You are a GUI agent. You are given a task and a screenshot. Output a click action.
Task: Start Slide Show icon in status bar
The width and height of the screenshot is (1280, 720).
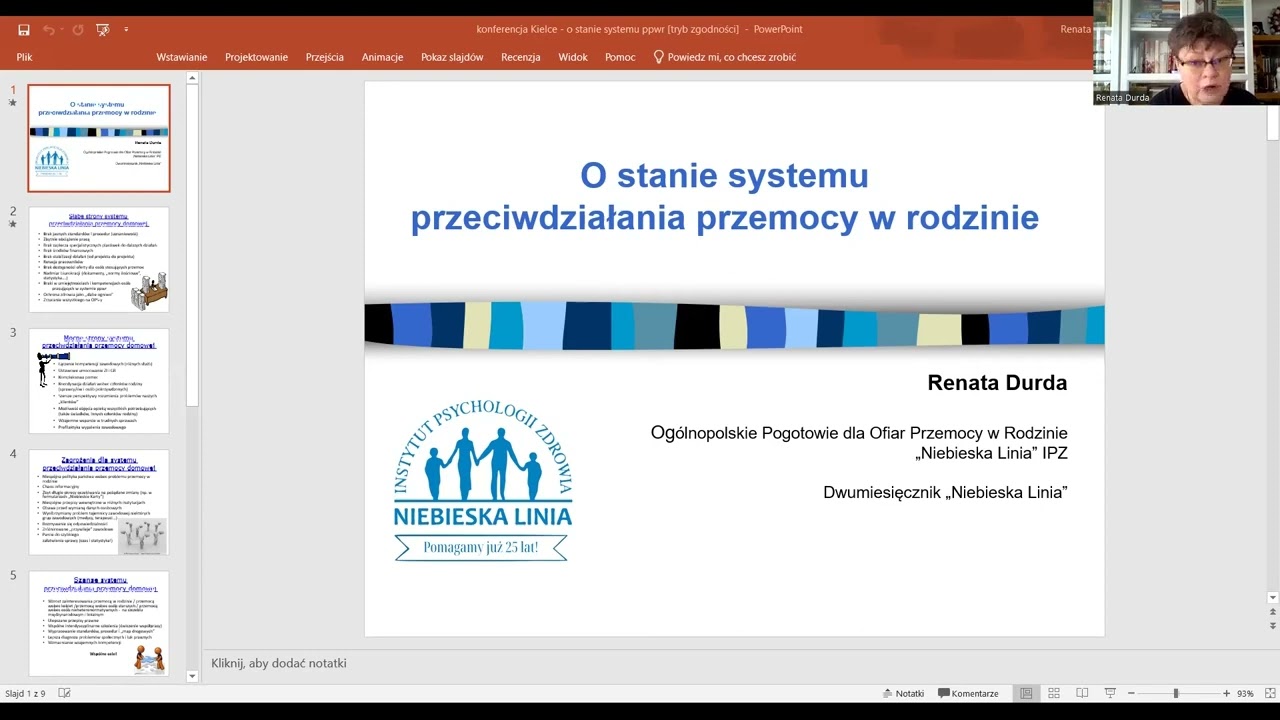tap(1110, 693)
